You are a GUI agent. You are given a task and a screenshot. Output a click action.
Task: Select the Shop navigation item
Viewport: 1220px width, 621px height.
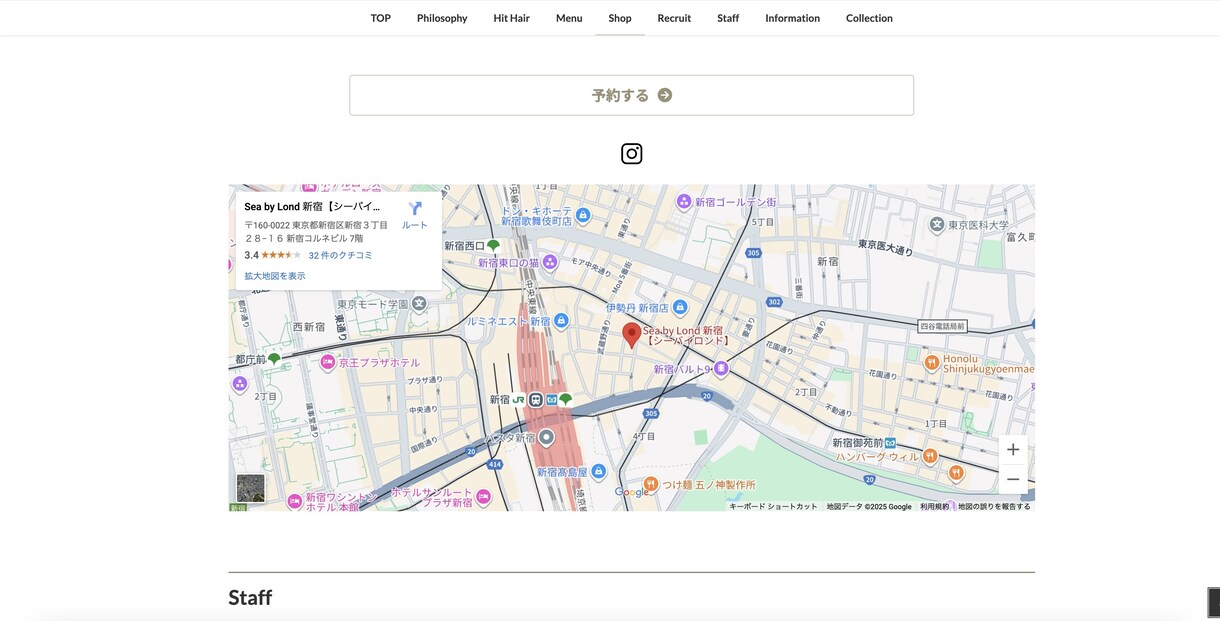620,18
